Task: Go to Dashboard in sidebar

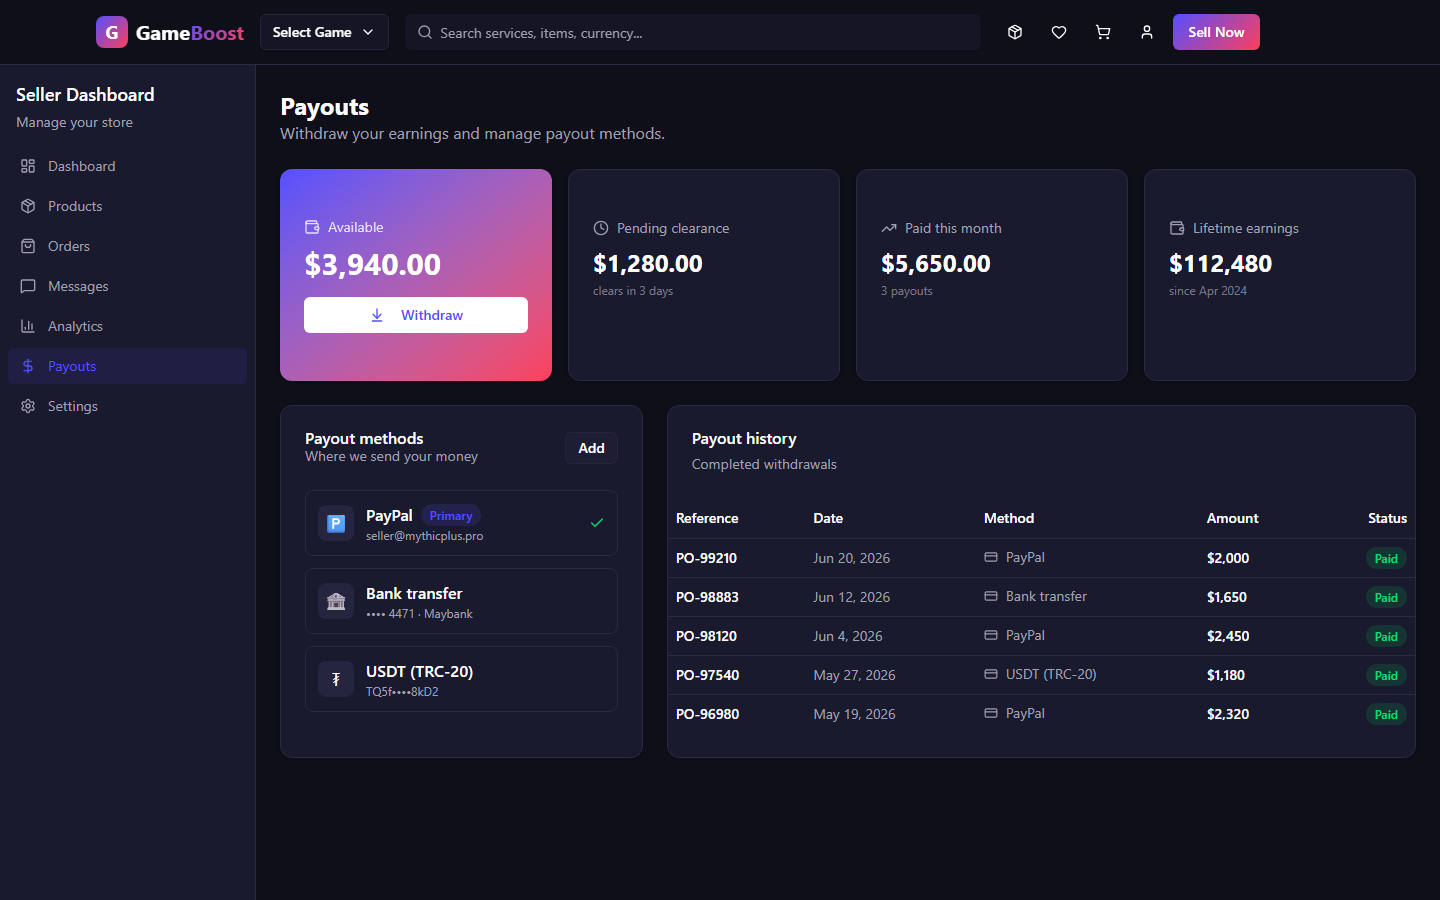Action: (x=127, y=166)
